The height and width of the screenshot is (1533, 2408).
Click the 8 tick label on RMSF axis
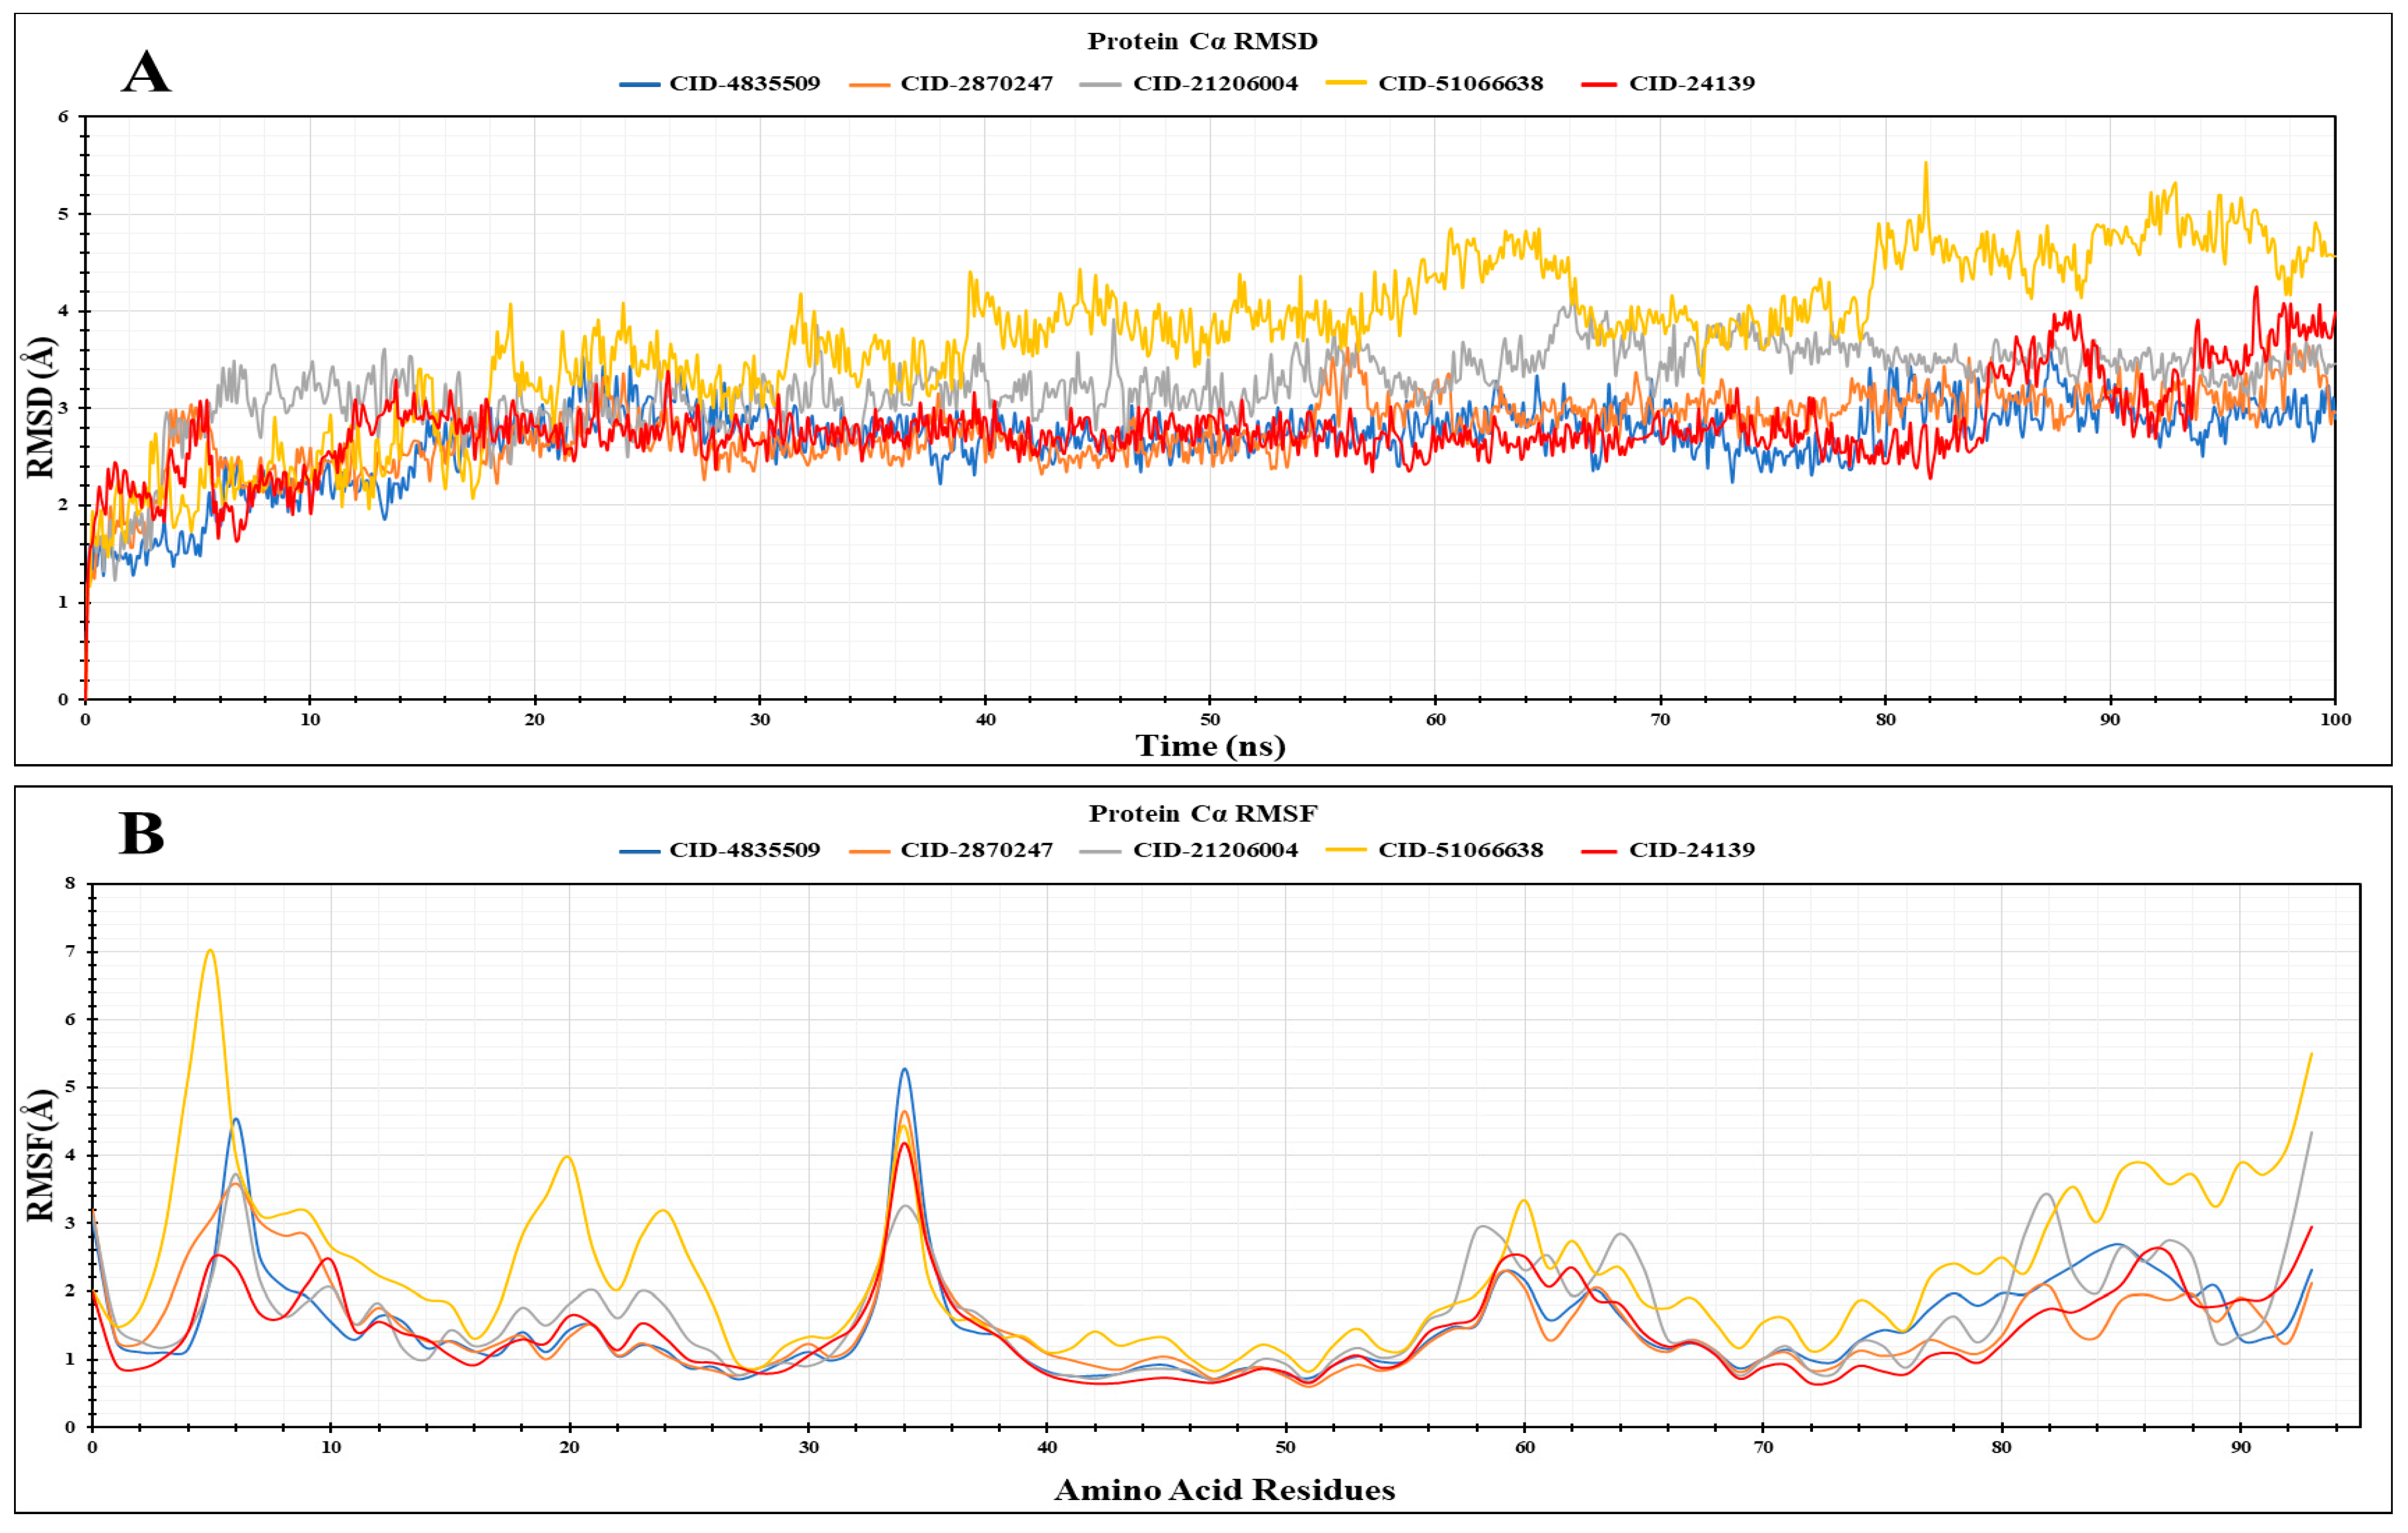coord(70,883)
